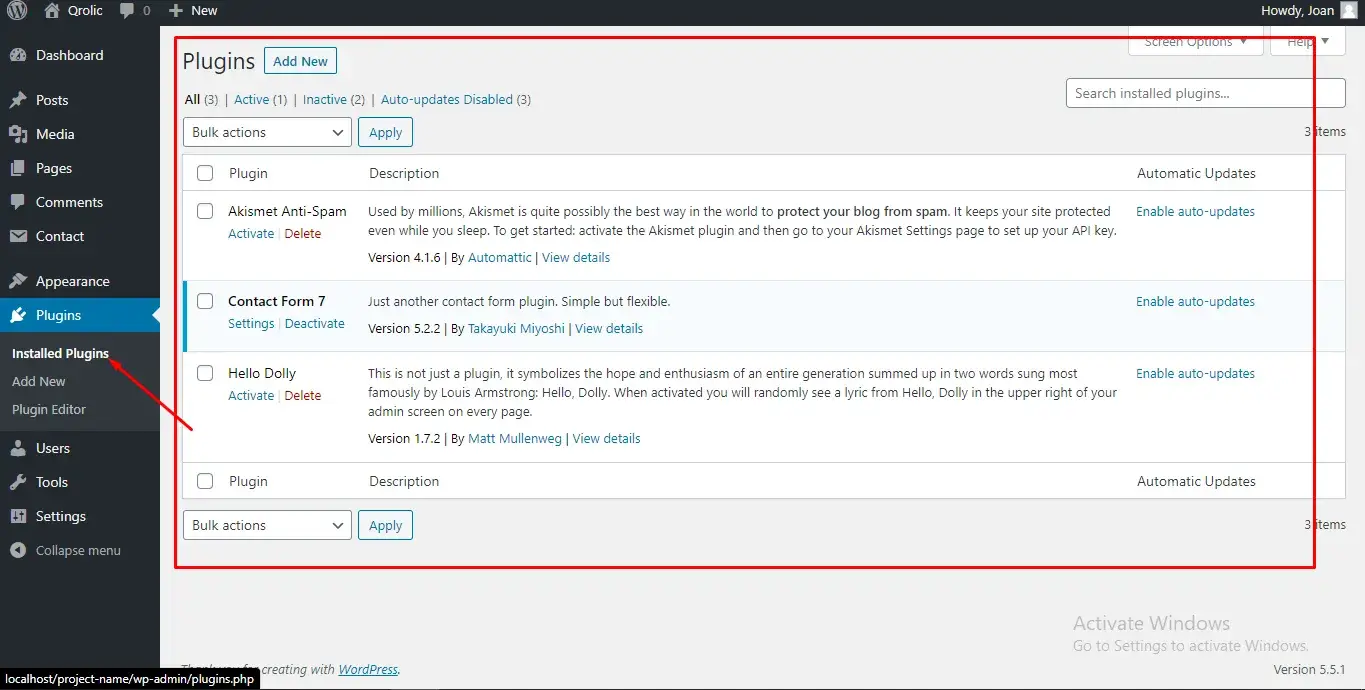Click the Appearance paintbrush icon
Screen dimensions: 1365x690
(18, 281)
